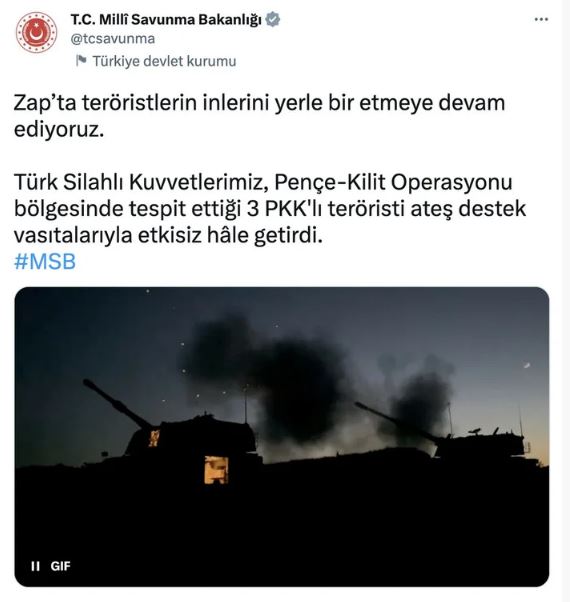Click the grey verified badge beside the name

click(x=273, y=19)
